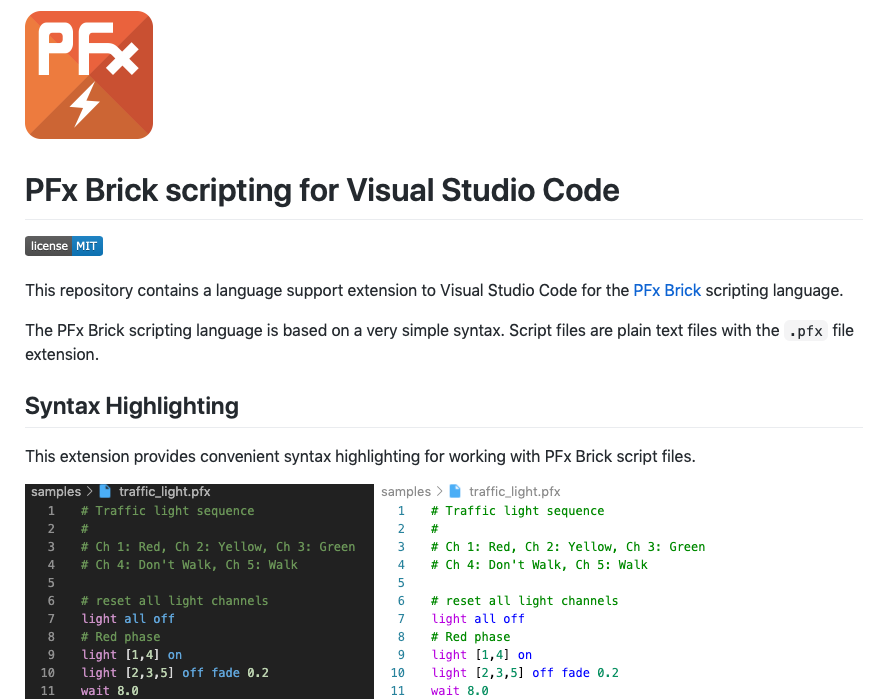Click the license MIT badge
This screenshot has width=885, height=699.
click(64, 246)
